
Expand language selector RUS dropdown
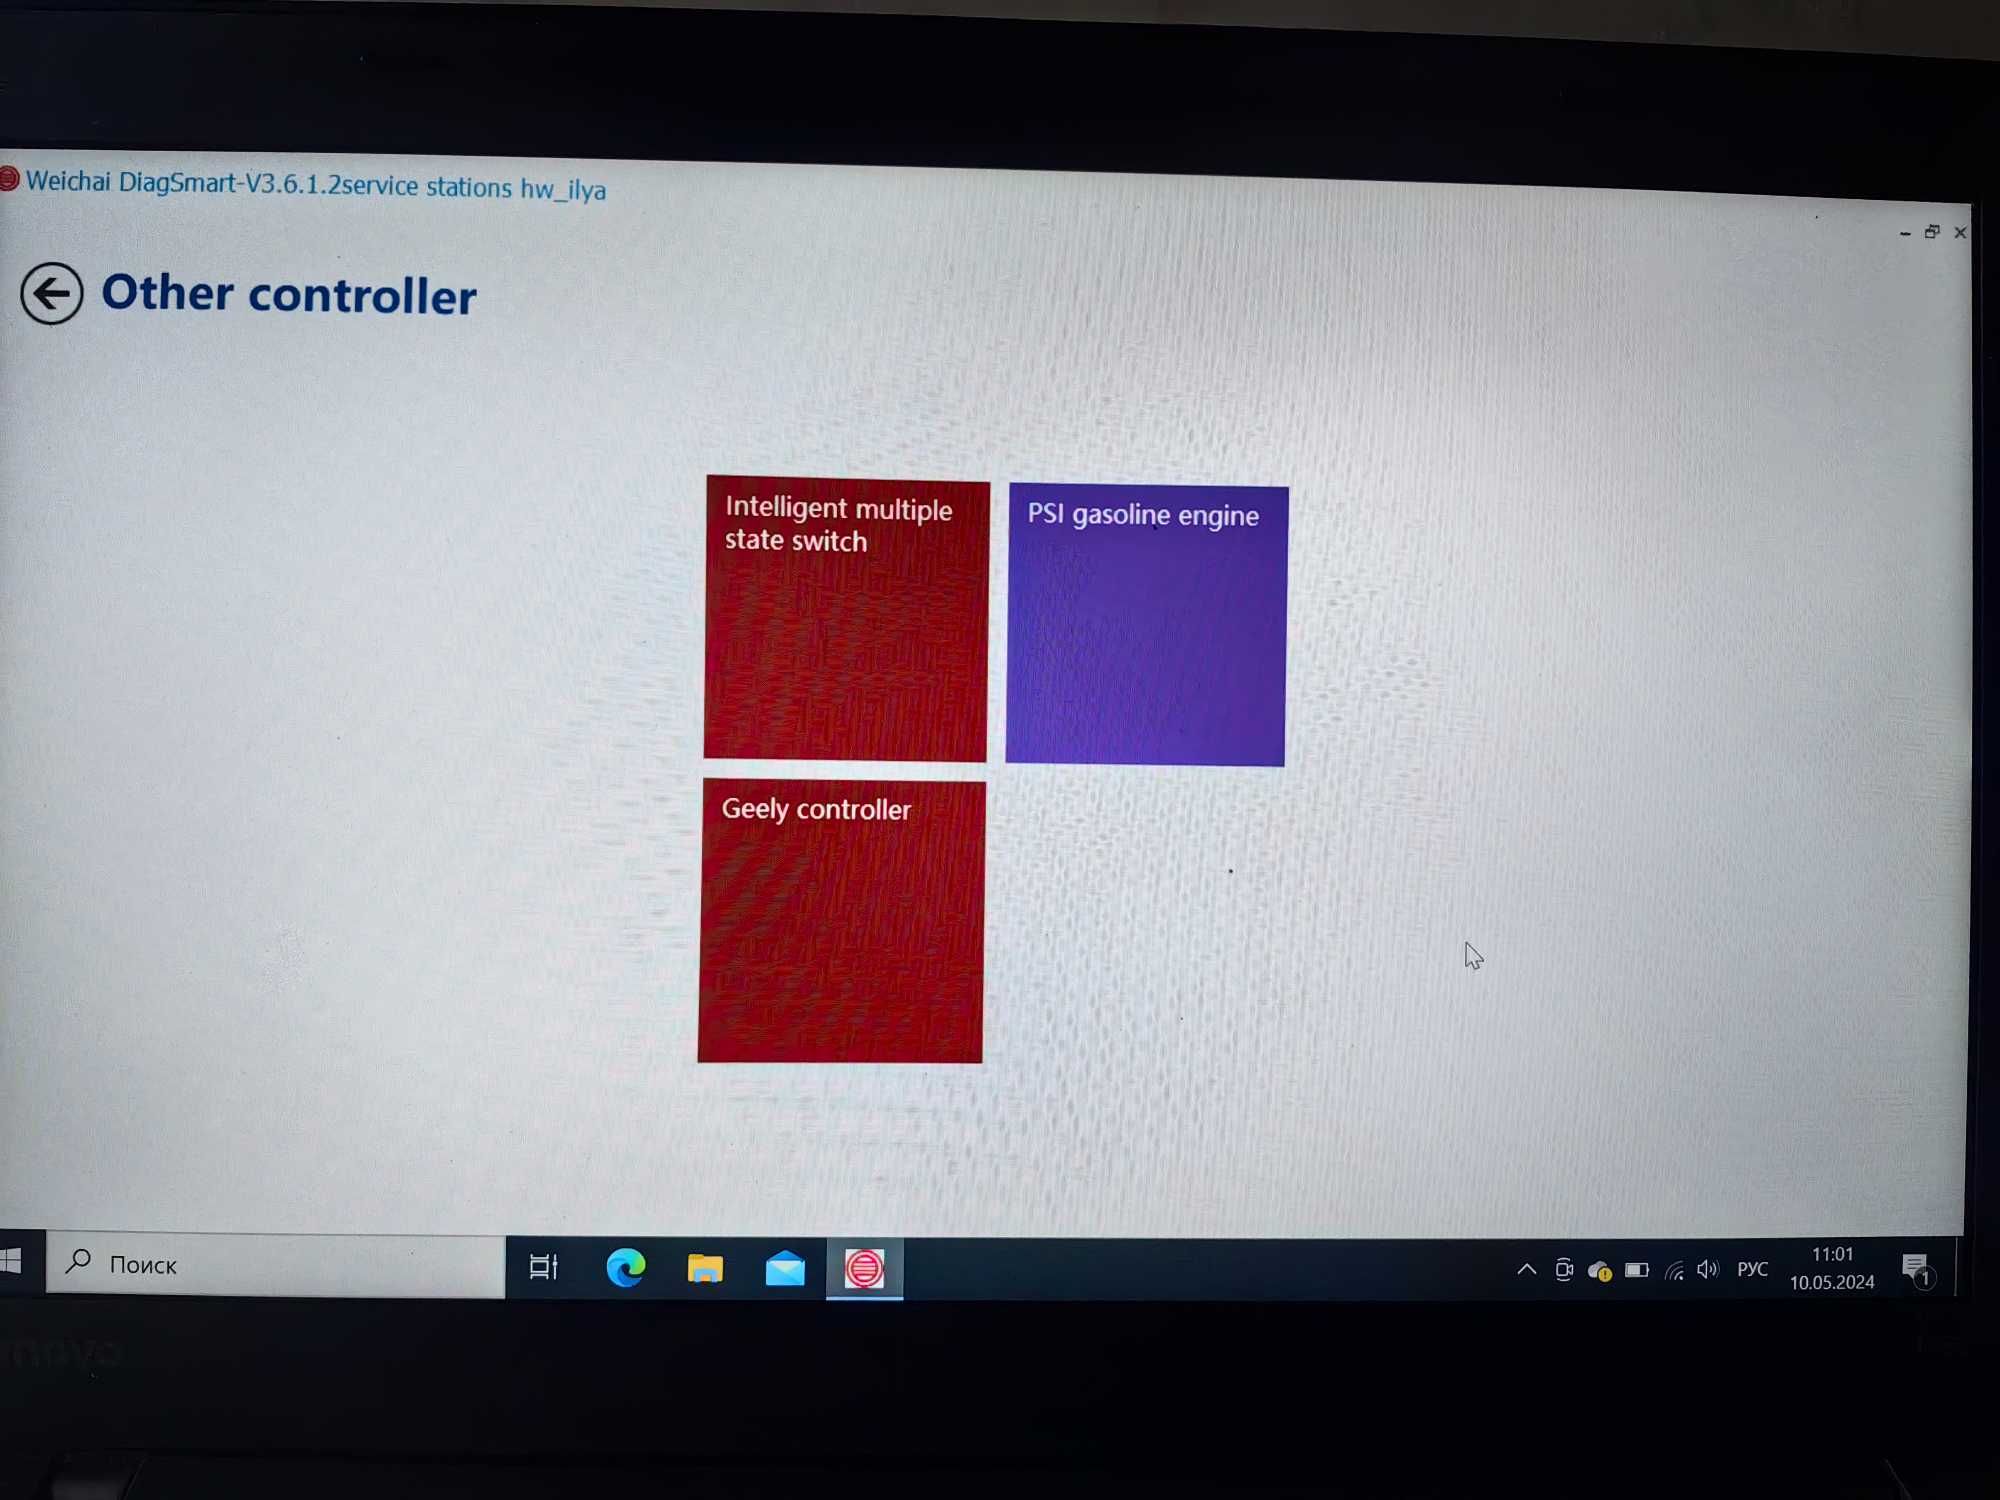pyautogui.click(x=1754, y=1265)
